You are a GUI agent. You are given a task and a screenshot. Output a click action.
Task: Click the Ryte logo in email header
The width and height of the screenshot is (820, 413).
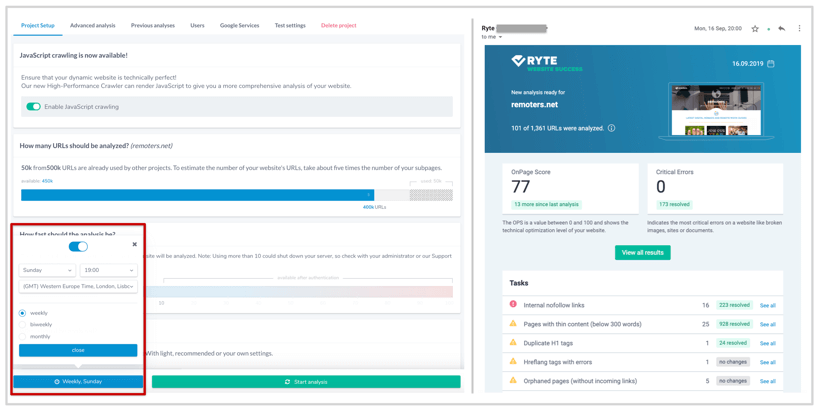tap(546, 63)
